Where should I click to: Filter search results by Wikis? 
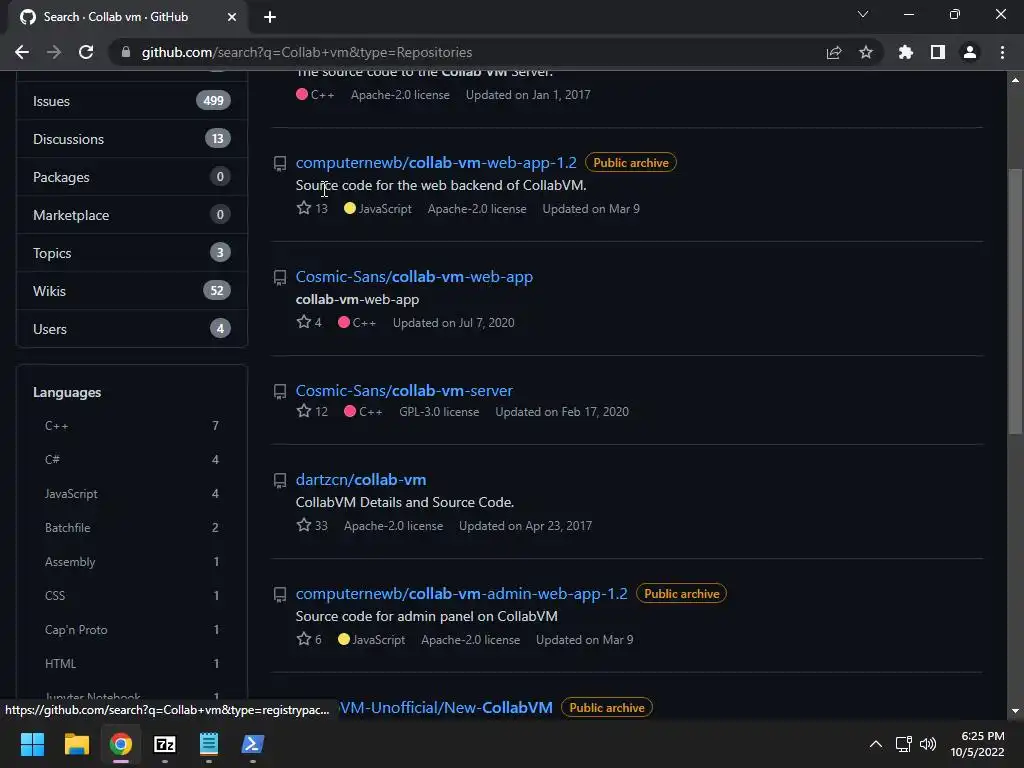coord(132,291)
